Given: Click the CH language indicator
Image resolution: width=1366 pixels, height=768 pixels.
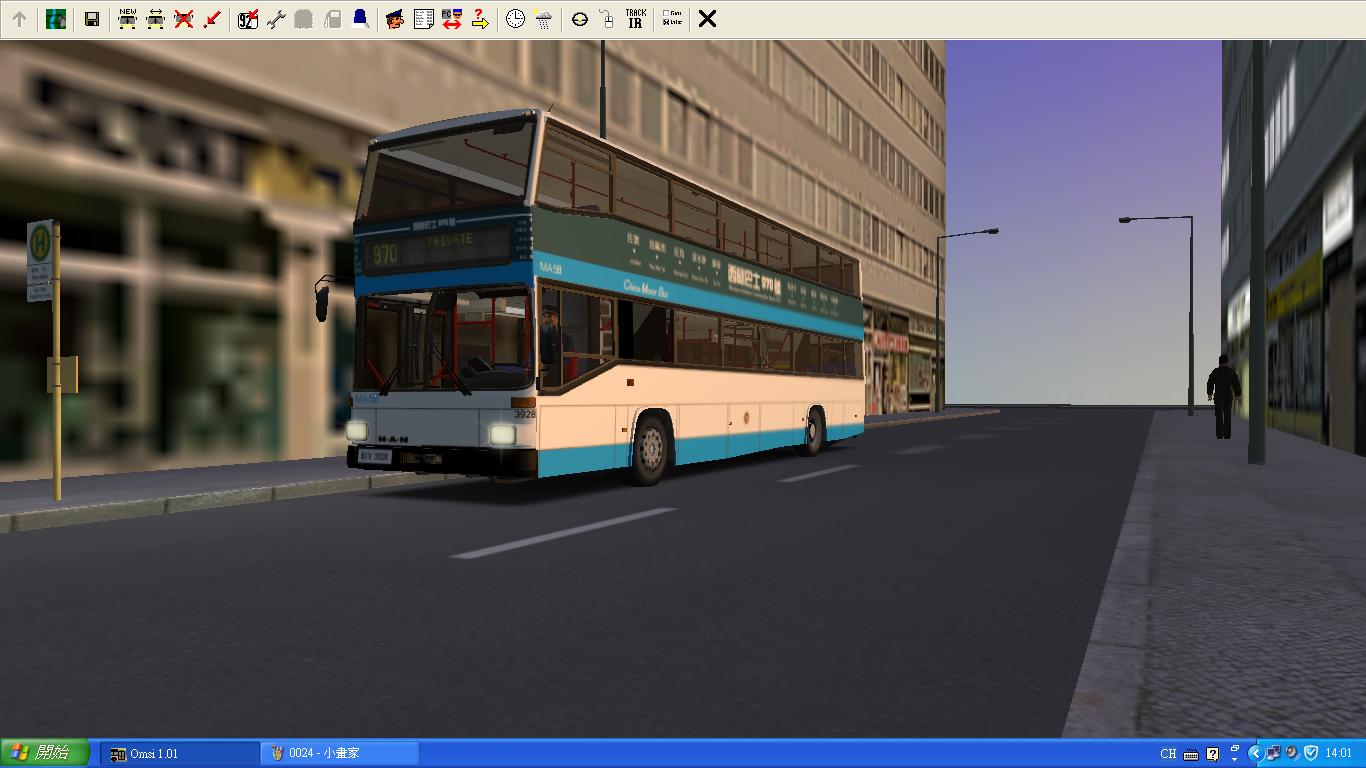Looking at the screenshot, I should (1168, 754).
